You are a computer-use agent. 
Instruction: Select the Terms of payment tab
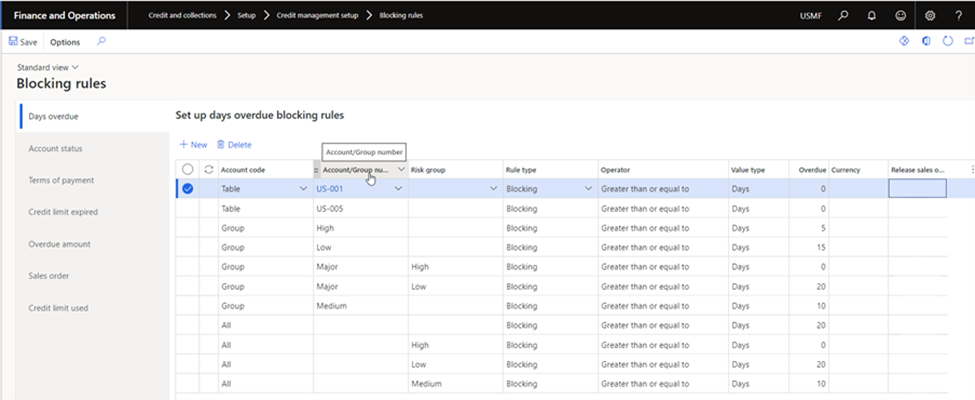coord(61,180)
